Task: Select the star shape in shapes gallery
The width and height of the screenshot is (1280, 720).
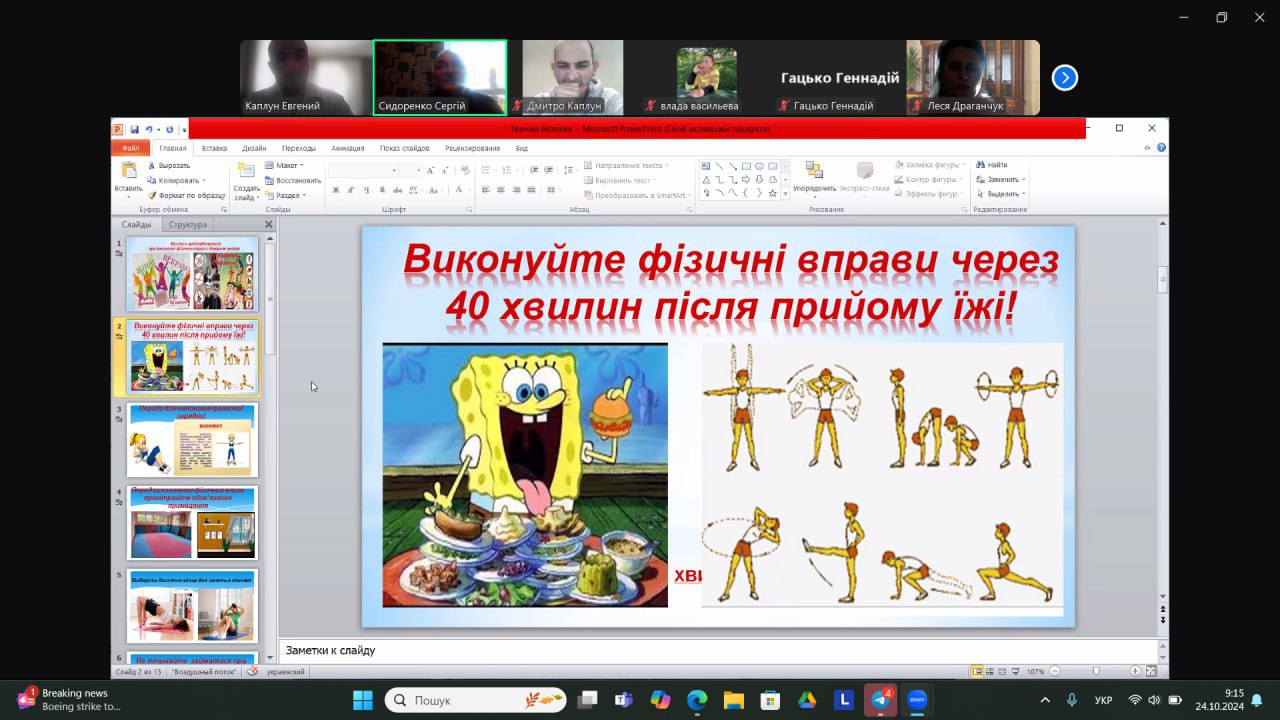Action: pyautogui.click(x=772, y=193)
